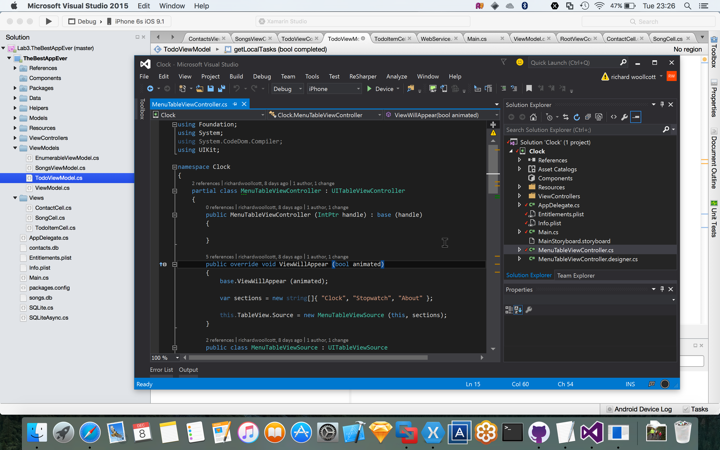Click the Properties wrench icon in Solution Explorer
This screenshot has height=450, width=720.
coord(624,117)
